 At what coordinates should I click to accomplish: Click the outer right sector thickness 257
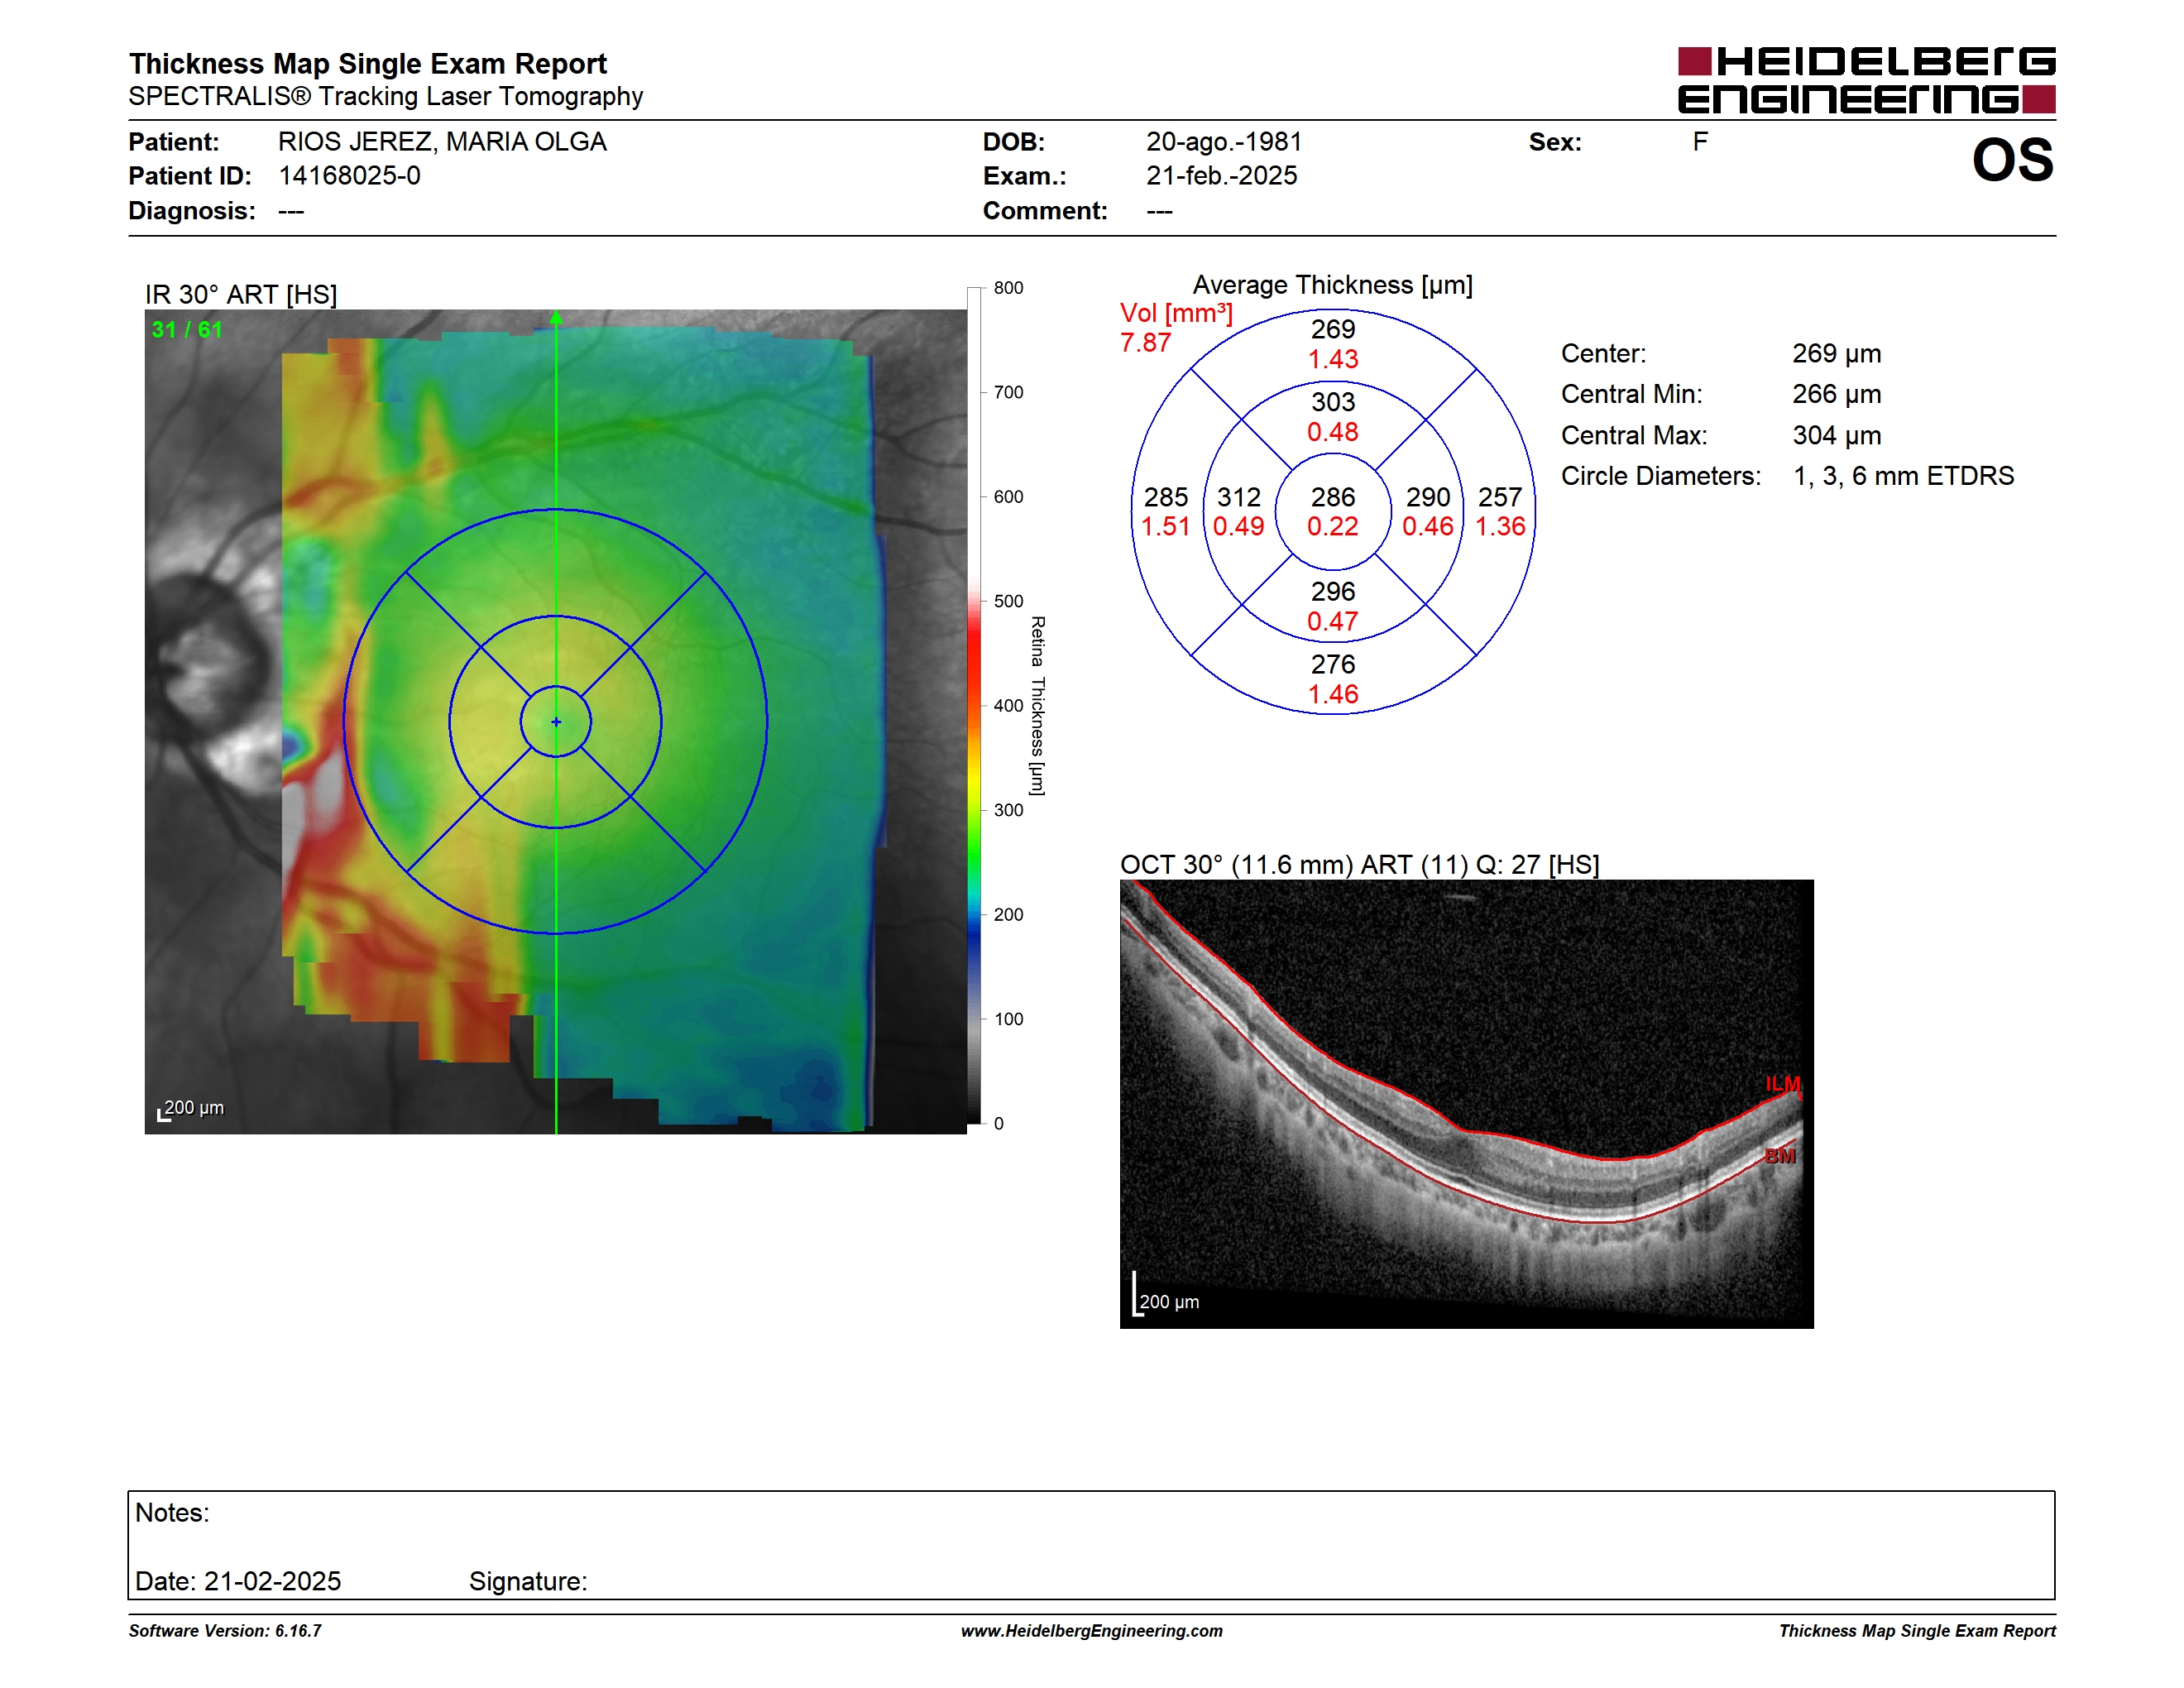pos(1500,497)
